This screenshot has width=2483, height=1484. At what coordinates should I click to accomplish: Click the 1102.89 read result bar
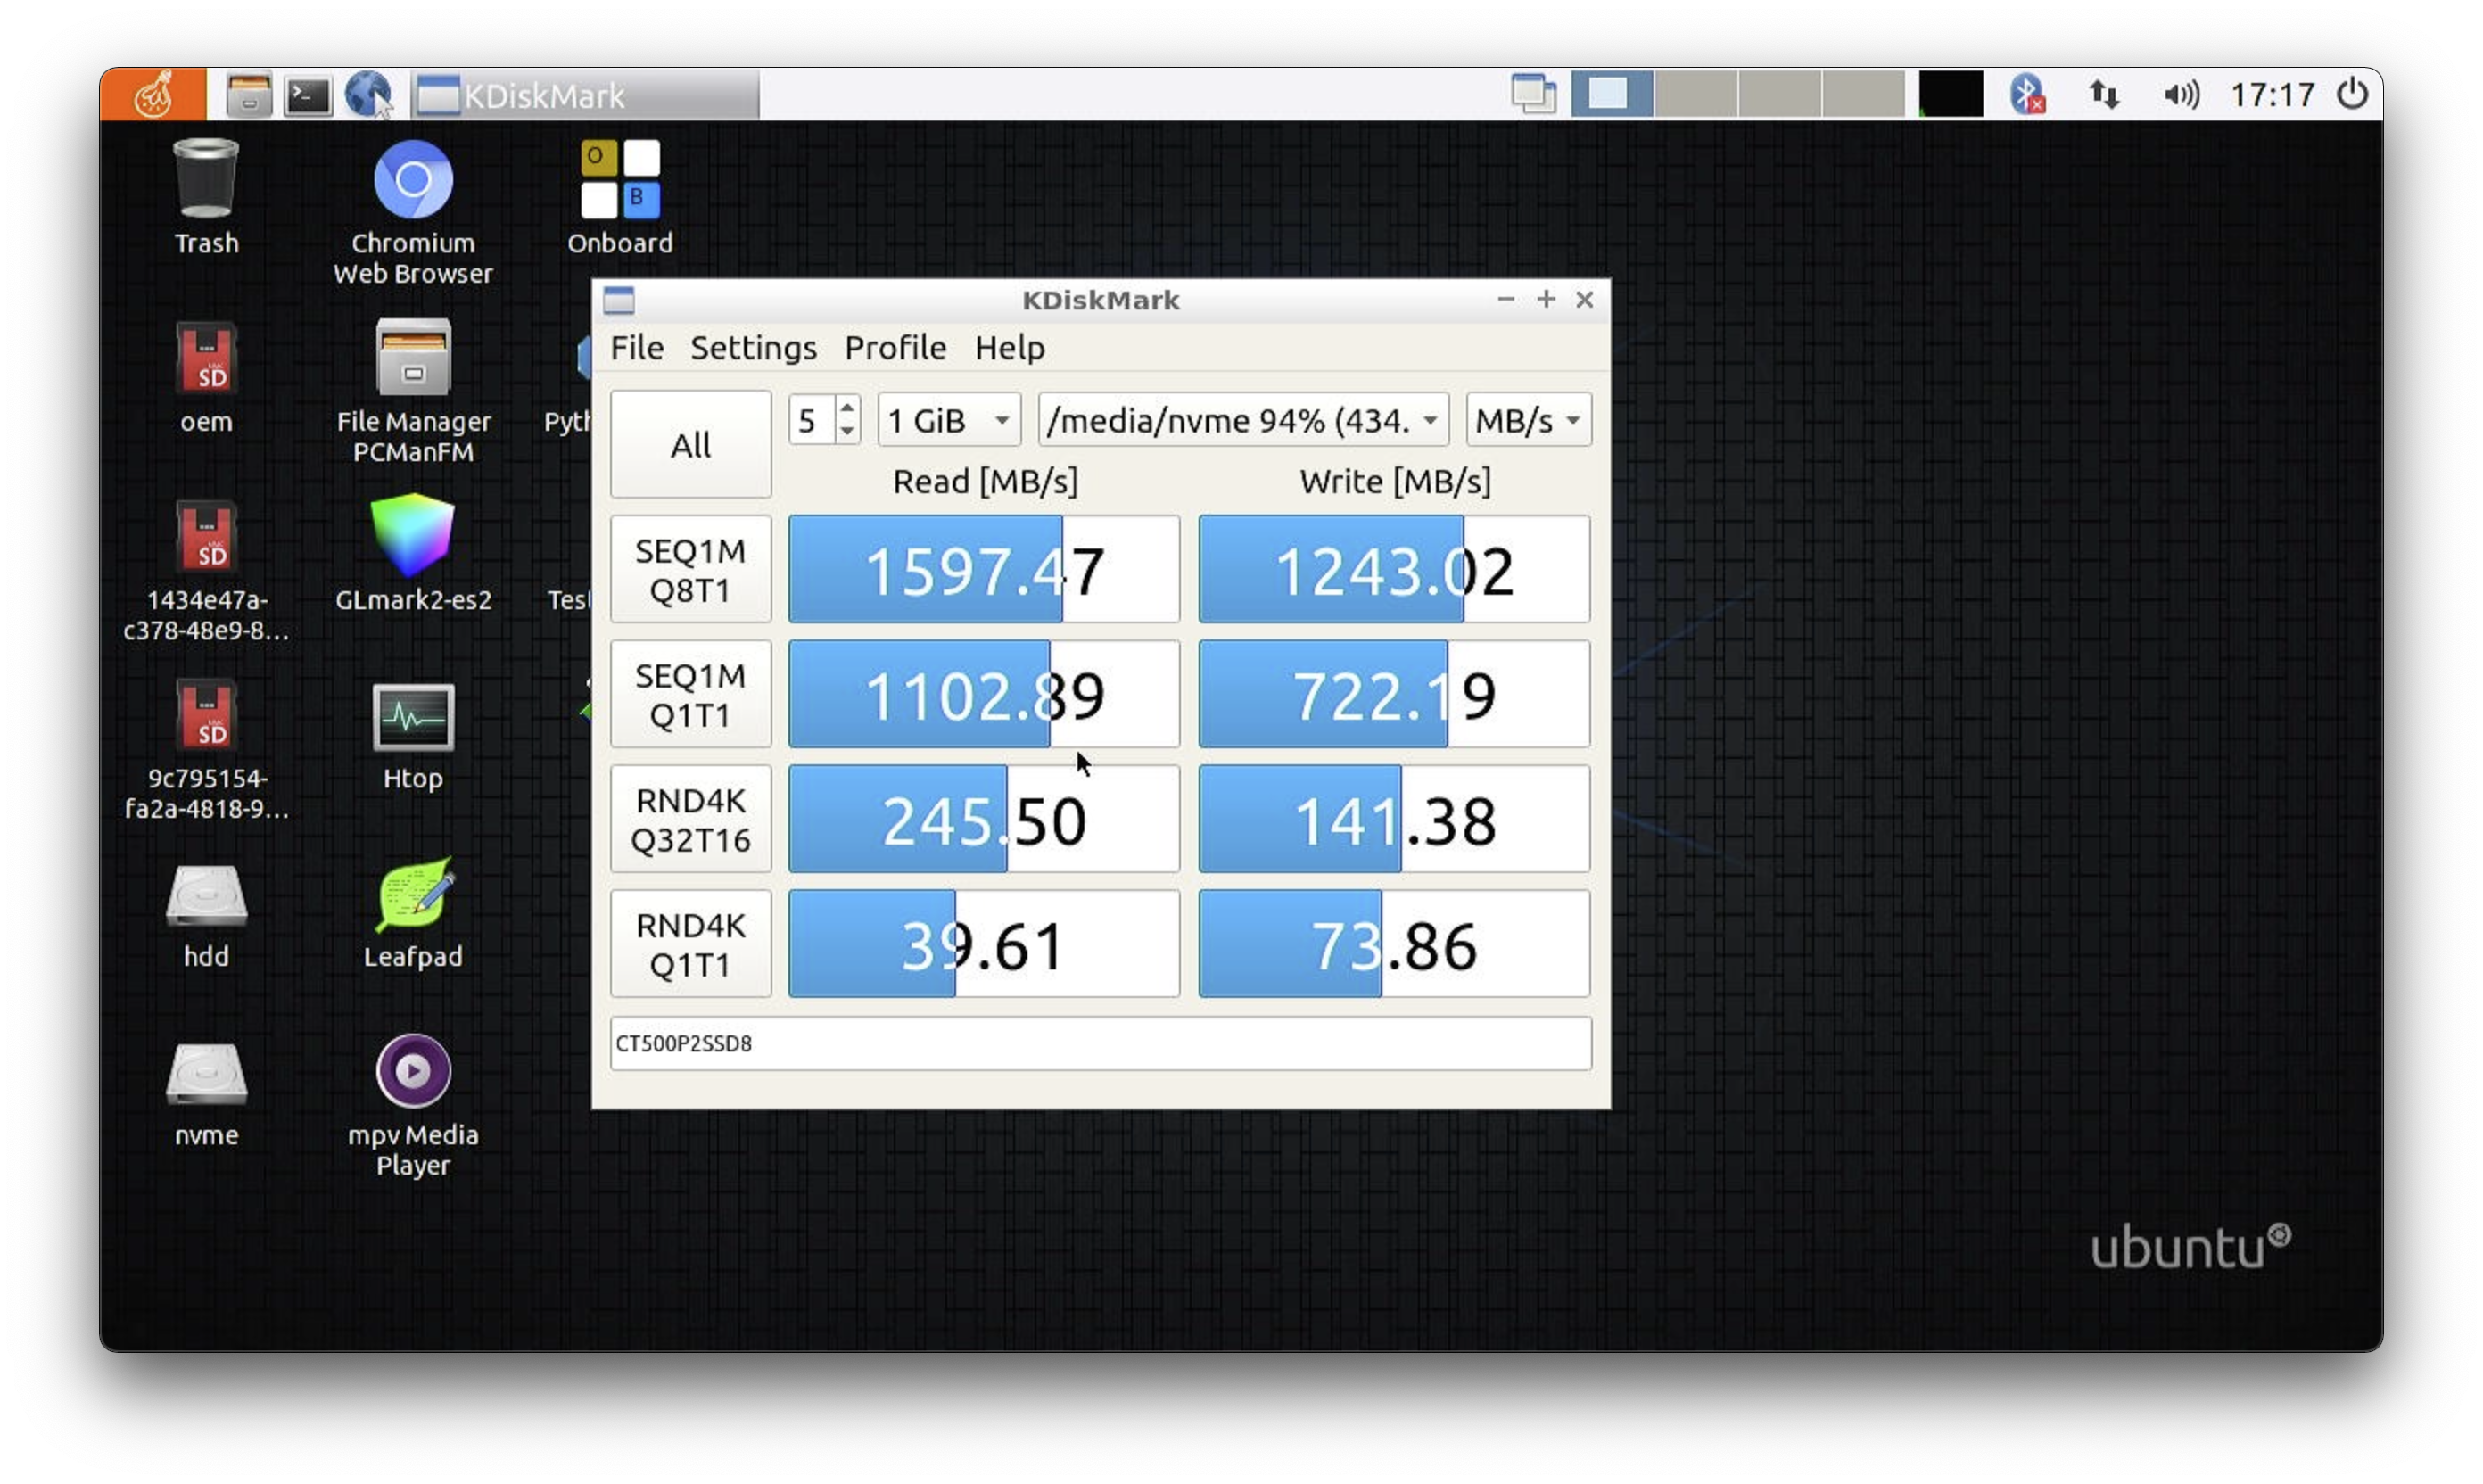pos(984,694)
